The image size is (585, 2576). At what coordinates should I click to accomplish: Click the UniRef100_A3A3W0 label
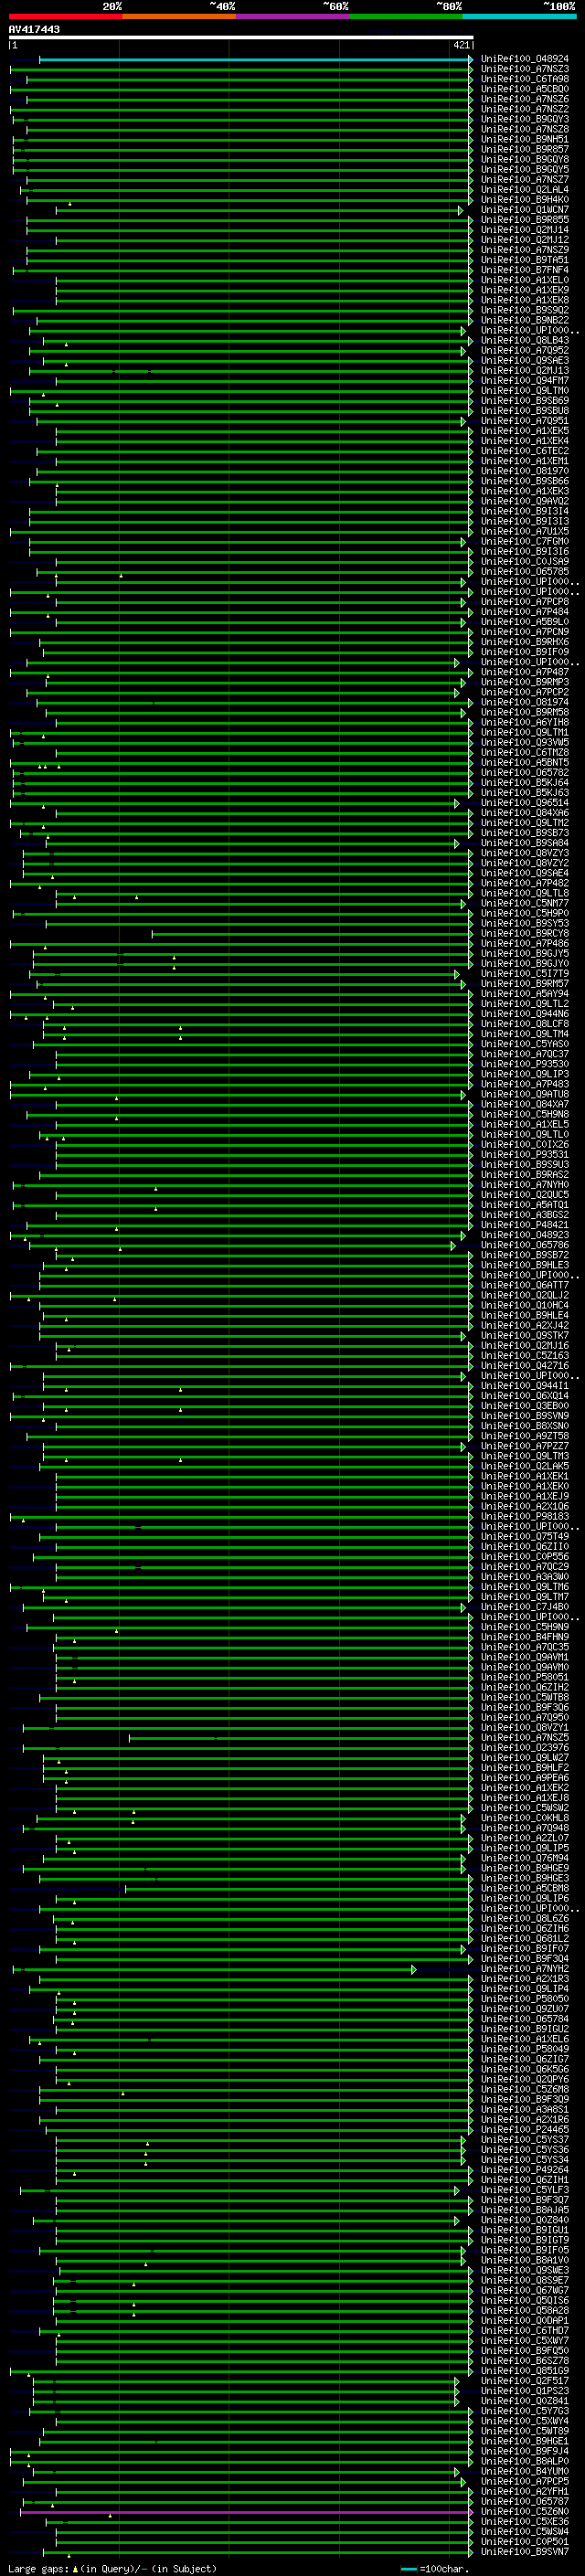pos(524,1576)
